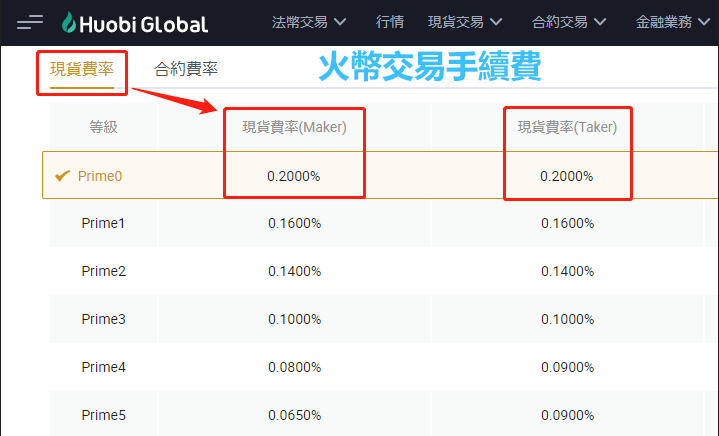Screen dimensions: 719x436
Task: Switch to the 合約費率 tab
Action: point(186,69)
